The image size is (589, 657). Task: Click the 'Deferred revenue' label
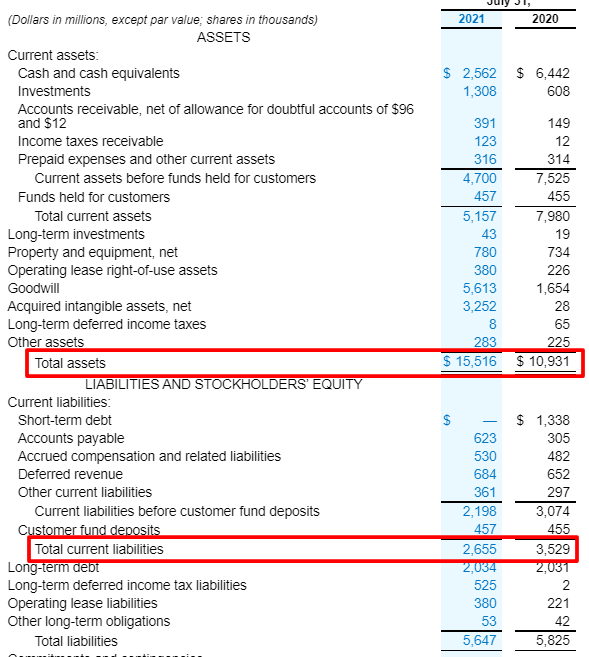[x=70, y=475]
